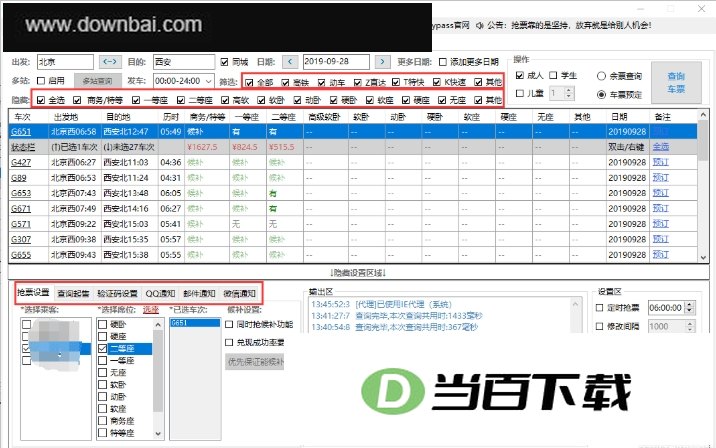Select the G571 row departure 北京西09:22

[x=74, y=224]
